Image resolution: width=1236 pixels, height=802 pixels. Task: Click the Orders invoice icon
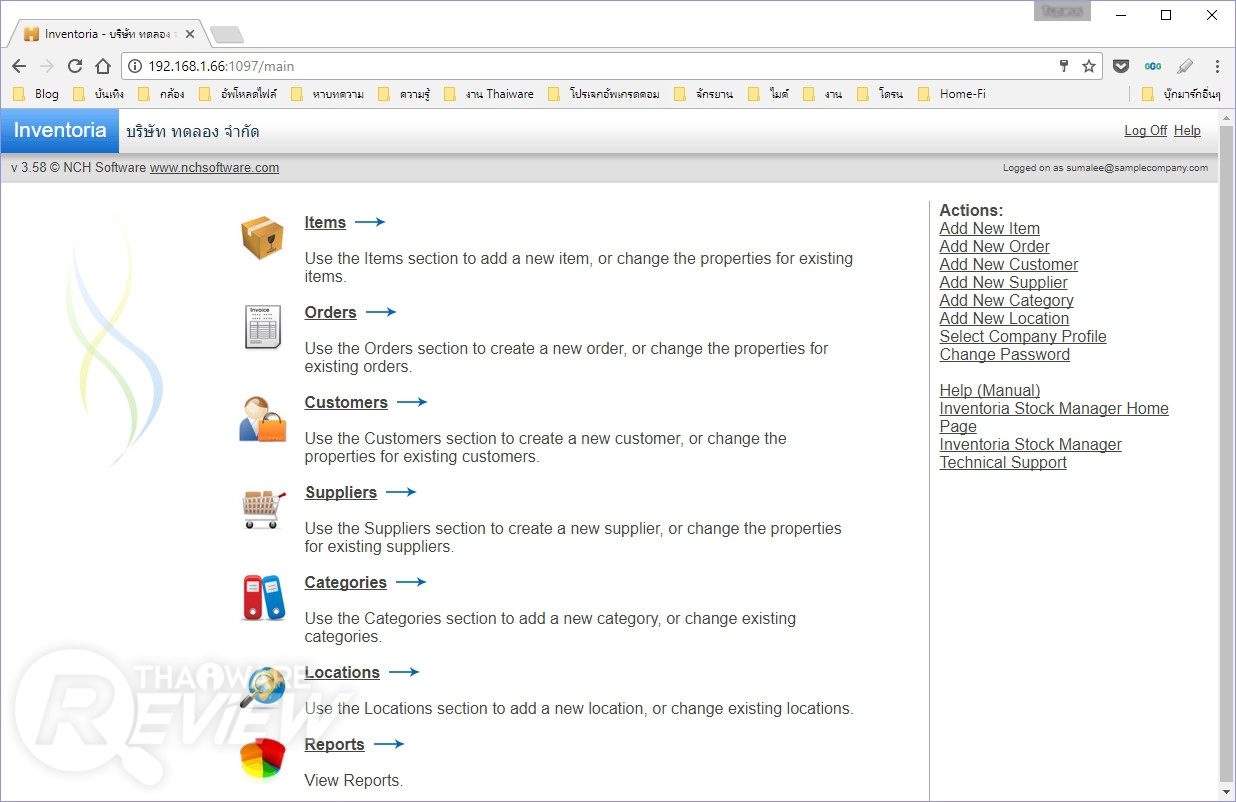pos(262,327)
